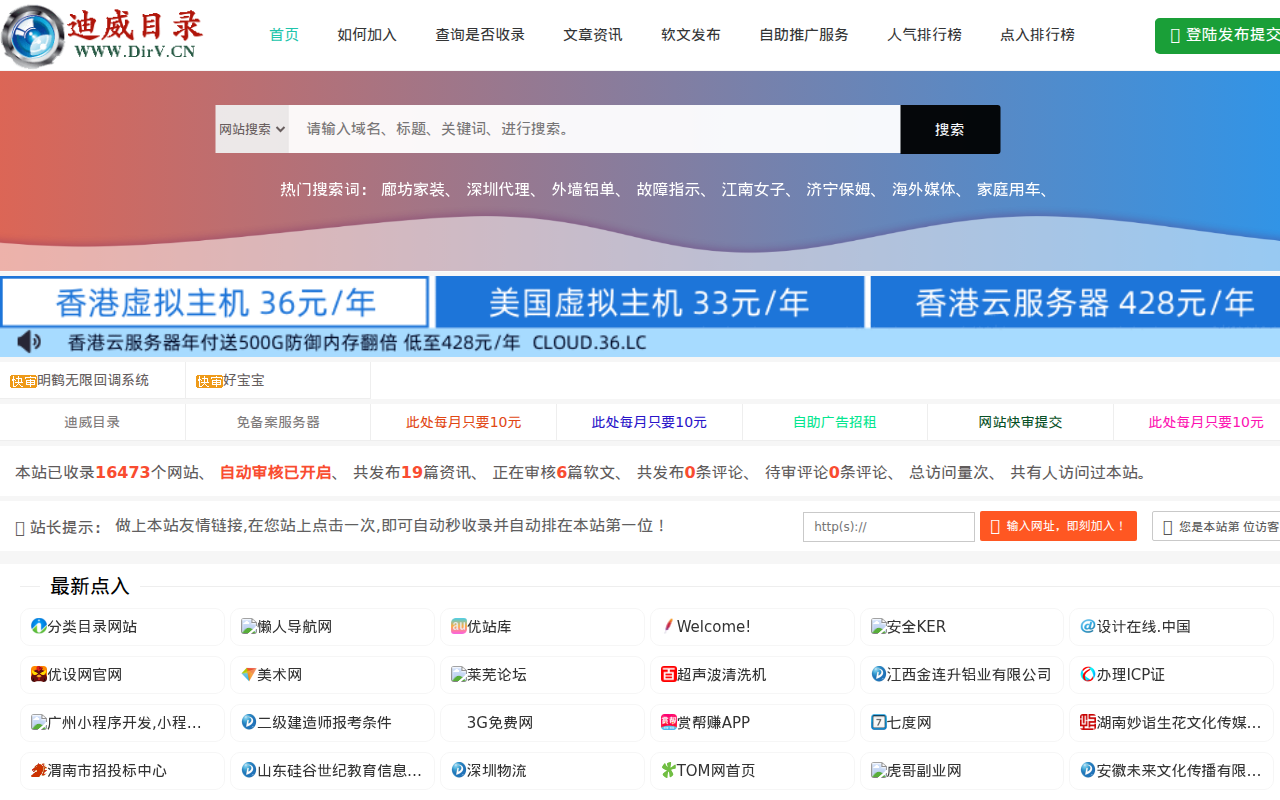Click the 登陆发布提交 green button
Image resolution: width=1280 pixels, height=800 pixels.
[x=1220, y=35]
